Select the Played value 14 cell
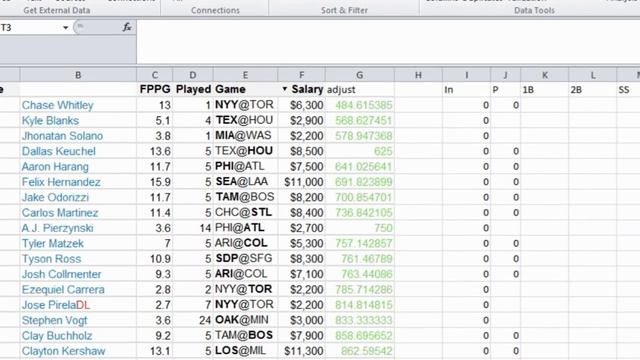 (x=193, y=228)
